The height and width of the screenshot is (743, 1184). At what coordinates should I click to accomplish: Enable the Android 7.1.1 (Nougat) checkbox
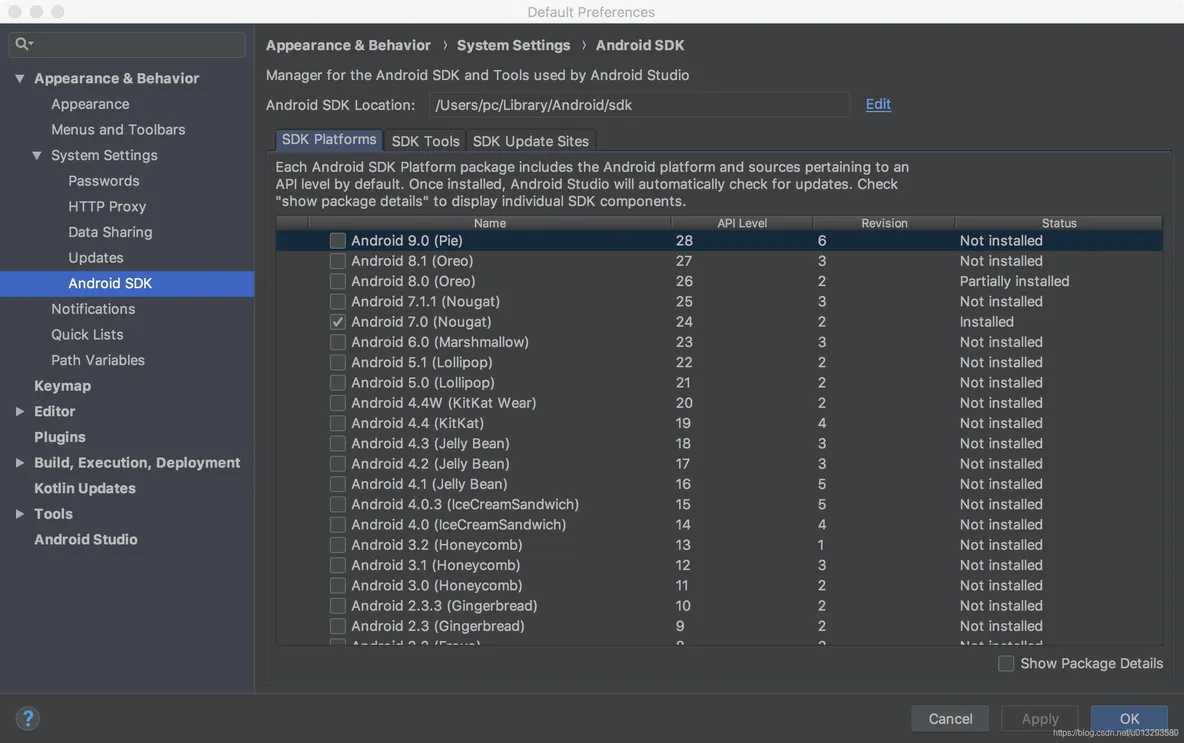(338, 301)
